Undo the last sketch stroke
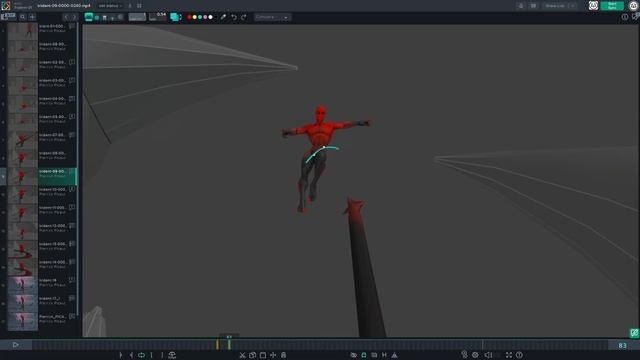 tap(234, 17)
